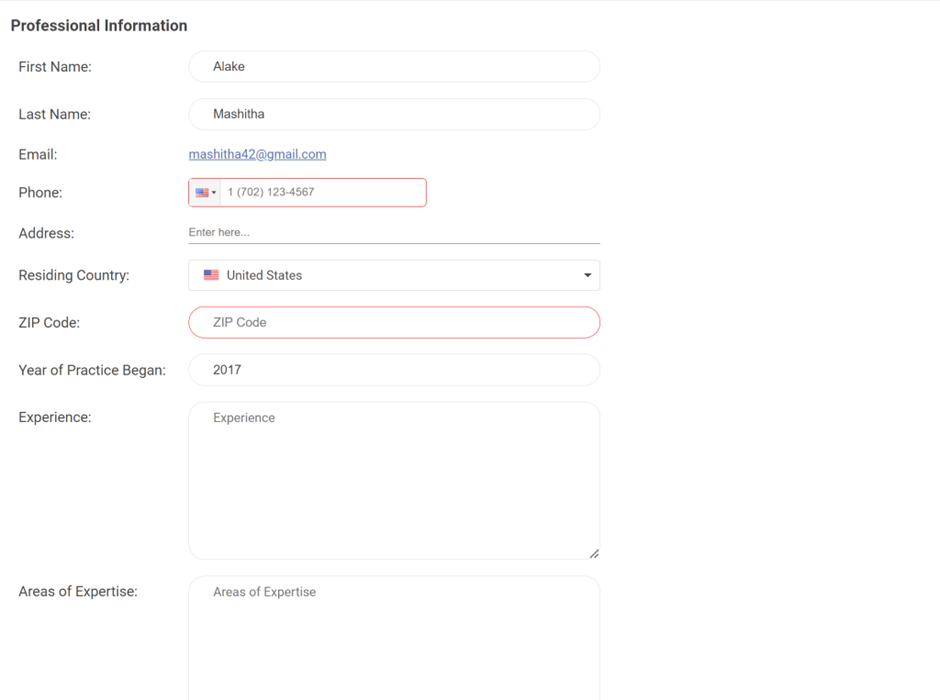The height and width of the screenshot is (700, 940).
Task: Click inside the Experience text area
Action: (394, 470)
